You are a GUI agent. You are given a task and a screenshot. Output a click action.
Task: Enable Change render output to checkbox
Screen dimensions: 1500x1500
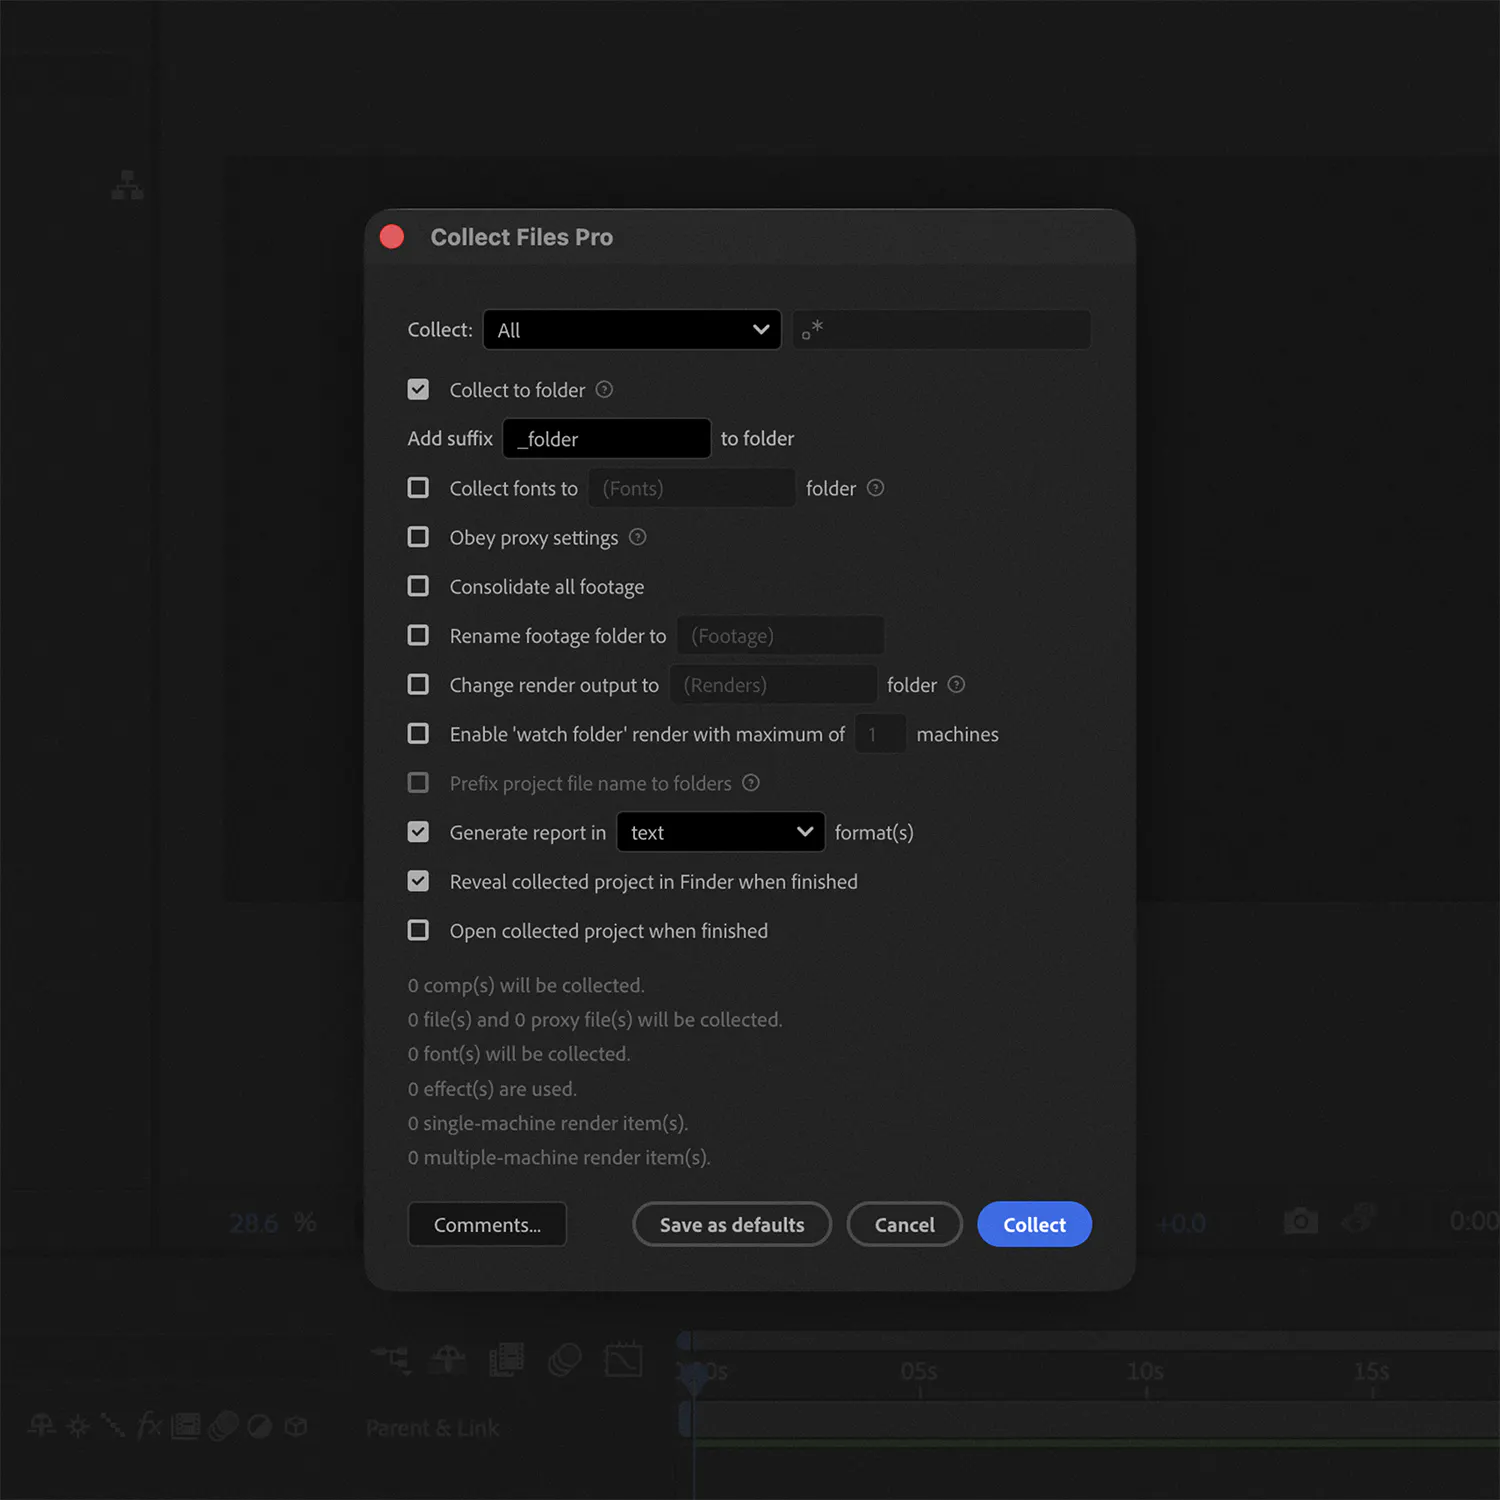click(x=418, y=684)
